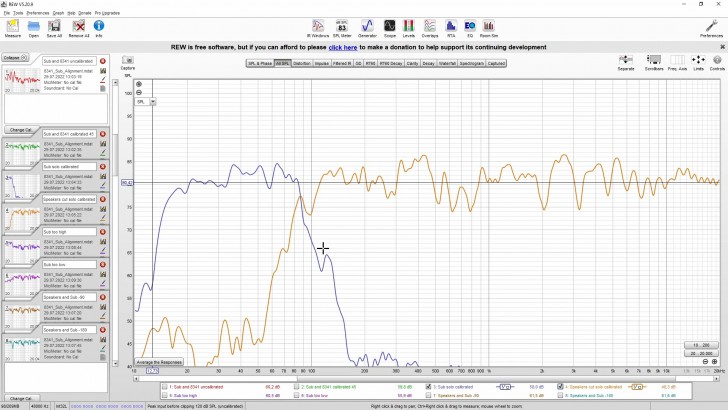Follow the 'click here' donation link
This screenshot has width=728, height=410.
pyautogui.click(x=343, y=47)
